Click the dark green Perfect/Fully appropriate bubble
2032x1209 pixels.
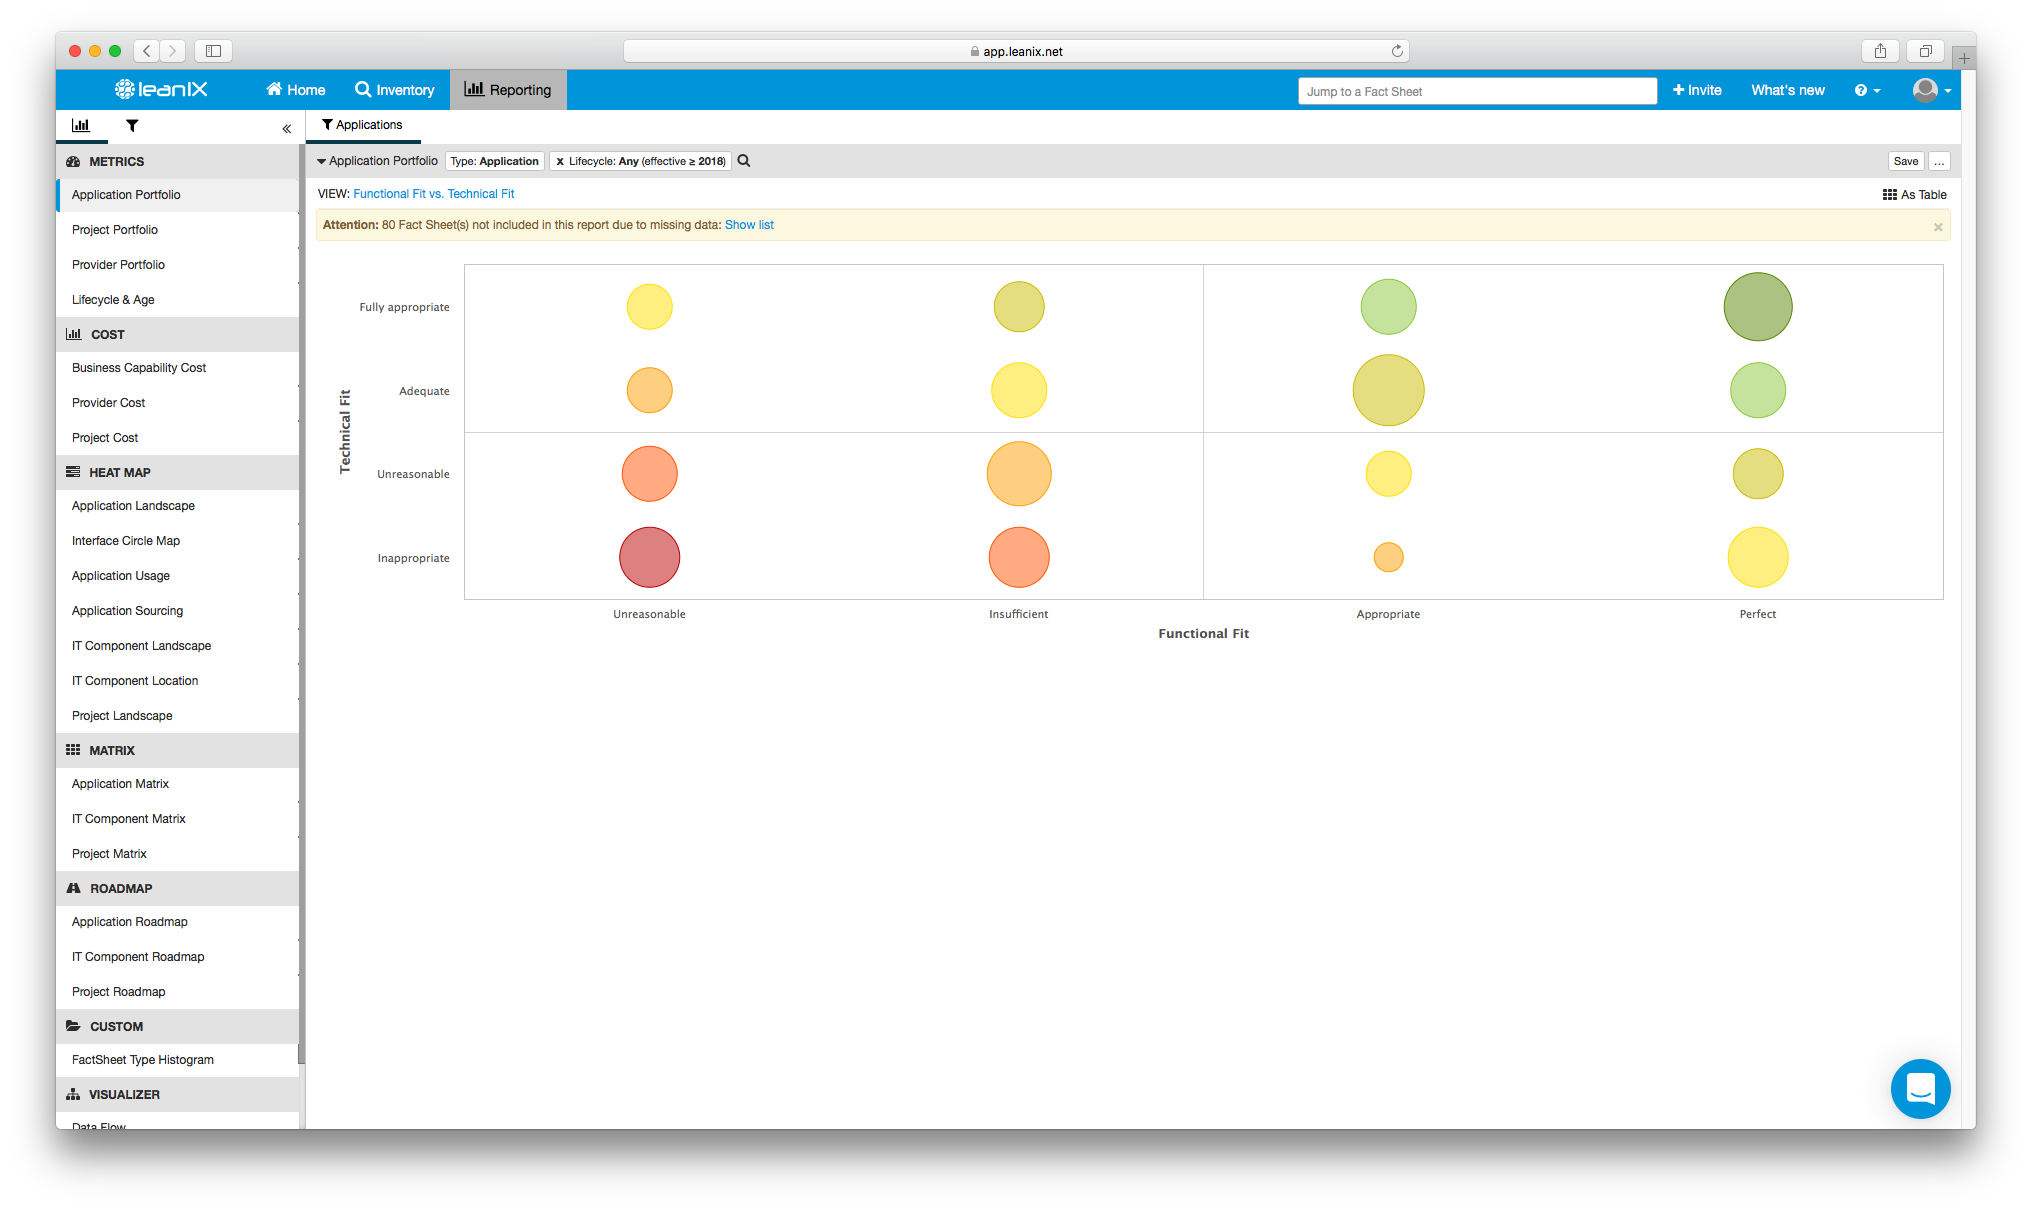pyautogui.click(x=1757, y=307)
